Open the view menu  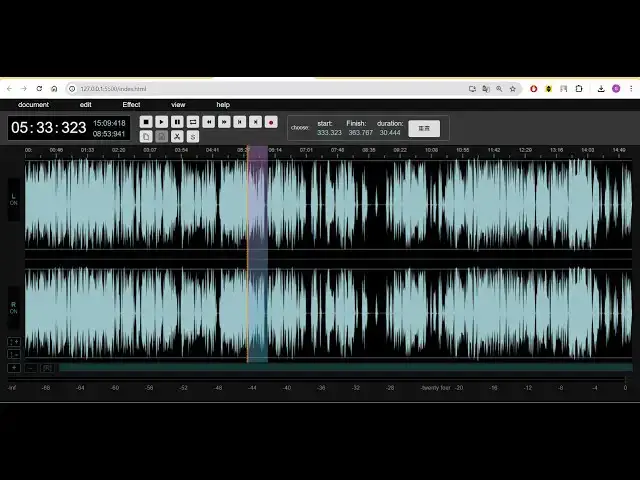click(x=178, y=105)
